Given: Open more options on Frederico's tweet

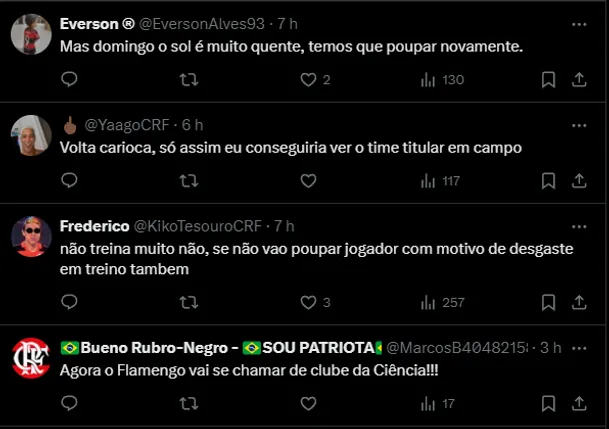Looking at the screenshot, I should pos(579,226).
